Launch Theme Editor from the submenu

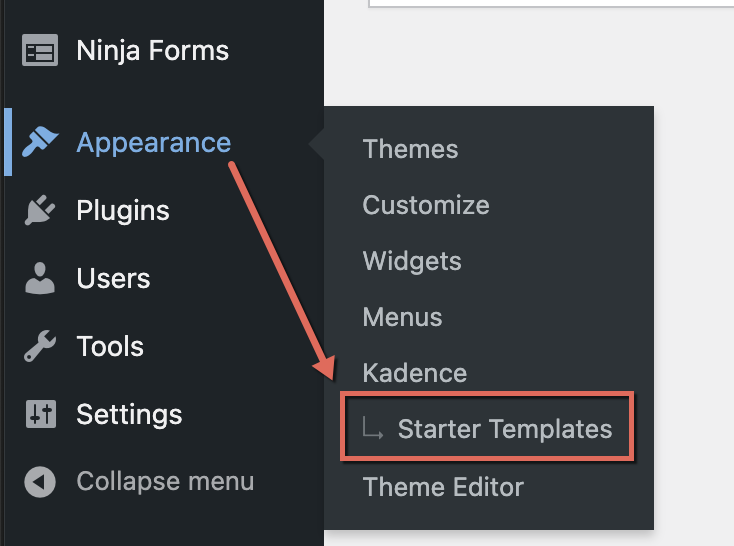click(443, 487)
